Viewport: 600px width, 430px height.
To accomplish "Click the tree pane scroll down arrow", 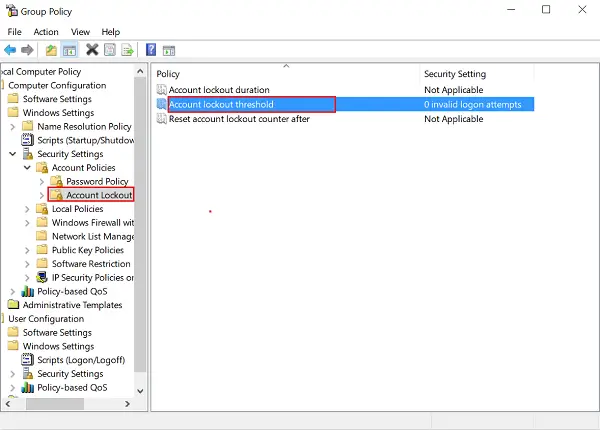I will [x=140, y=391].
